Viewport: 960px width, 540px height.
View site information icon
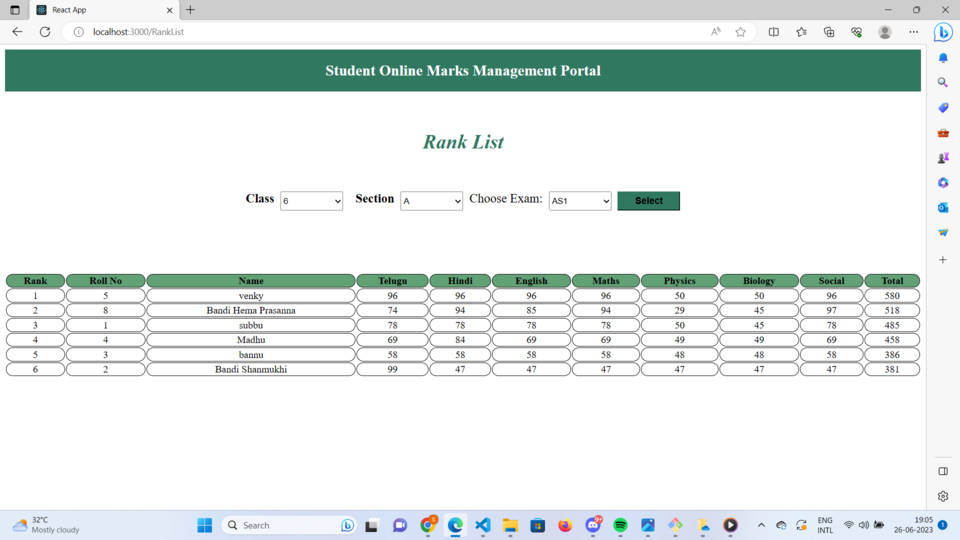[x=78, y=32]
